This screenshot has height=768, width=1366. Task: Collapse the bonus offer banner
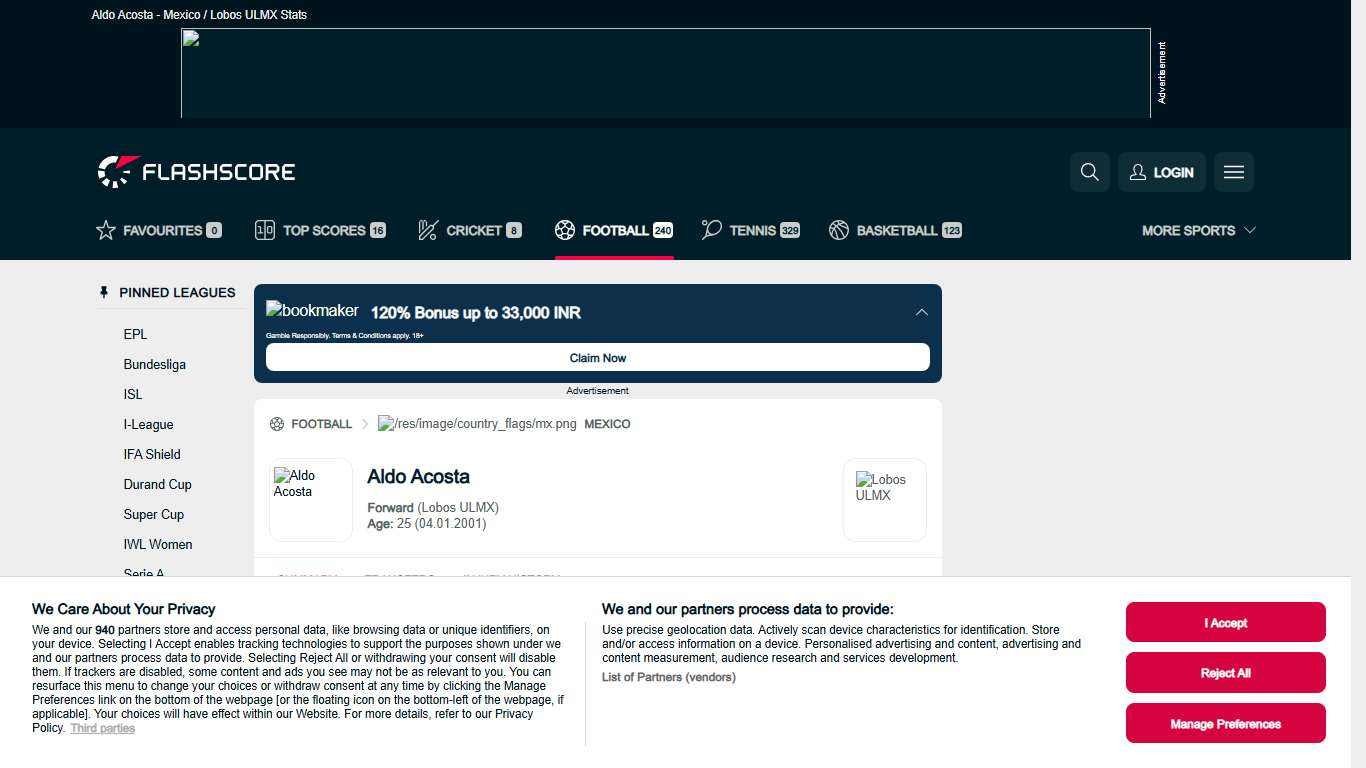921,312
